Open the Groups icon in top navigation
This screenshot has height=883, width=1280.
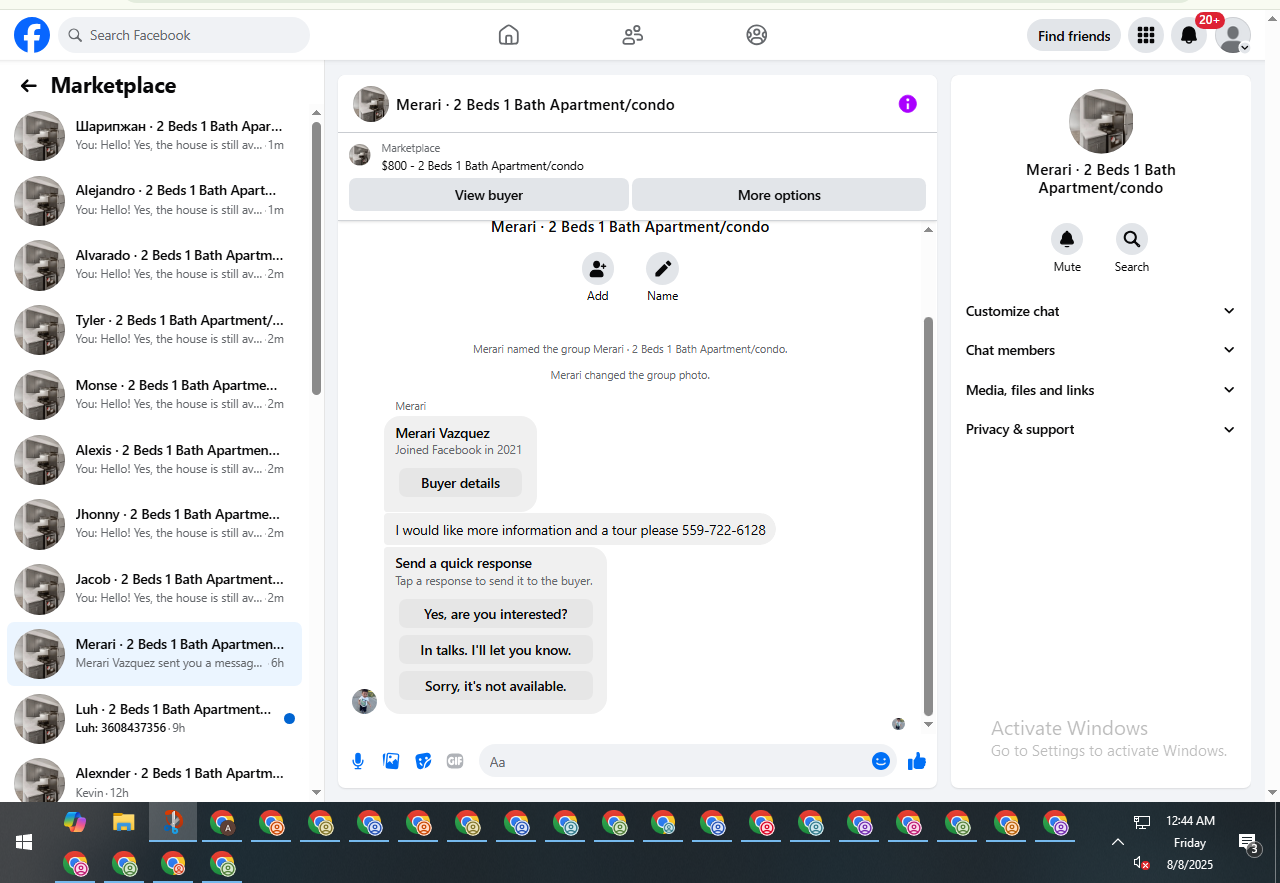click(x=757, y=35)
